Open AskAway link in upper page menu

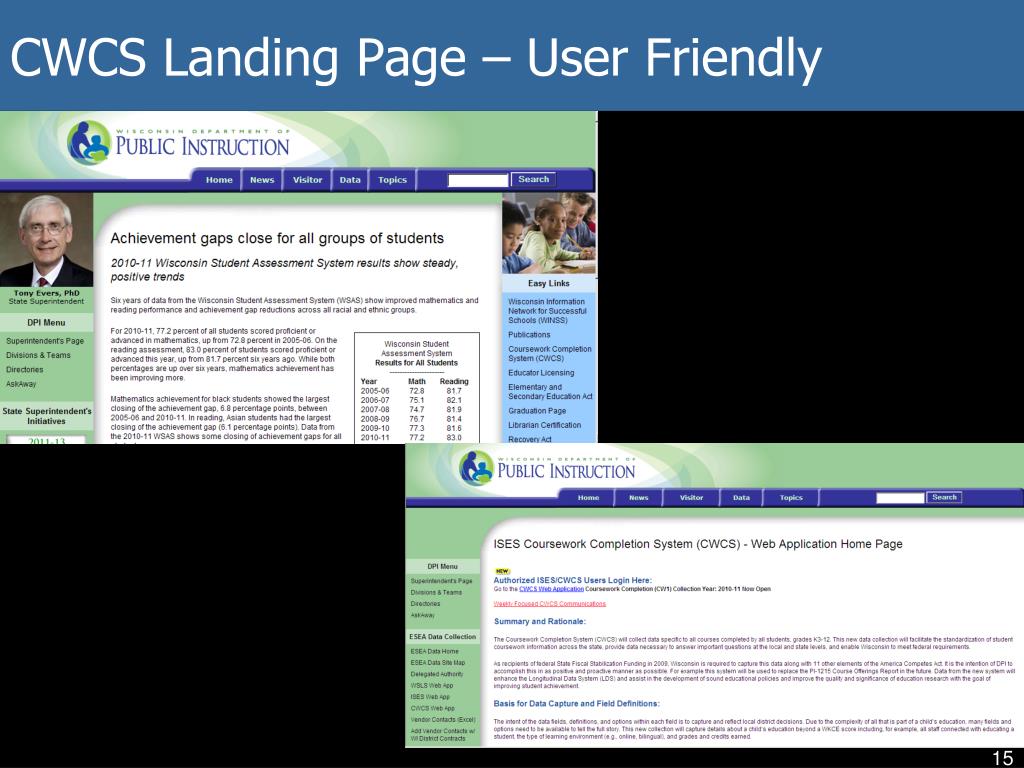point(22,384)
